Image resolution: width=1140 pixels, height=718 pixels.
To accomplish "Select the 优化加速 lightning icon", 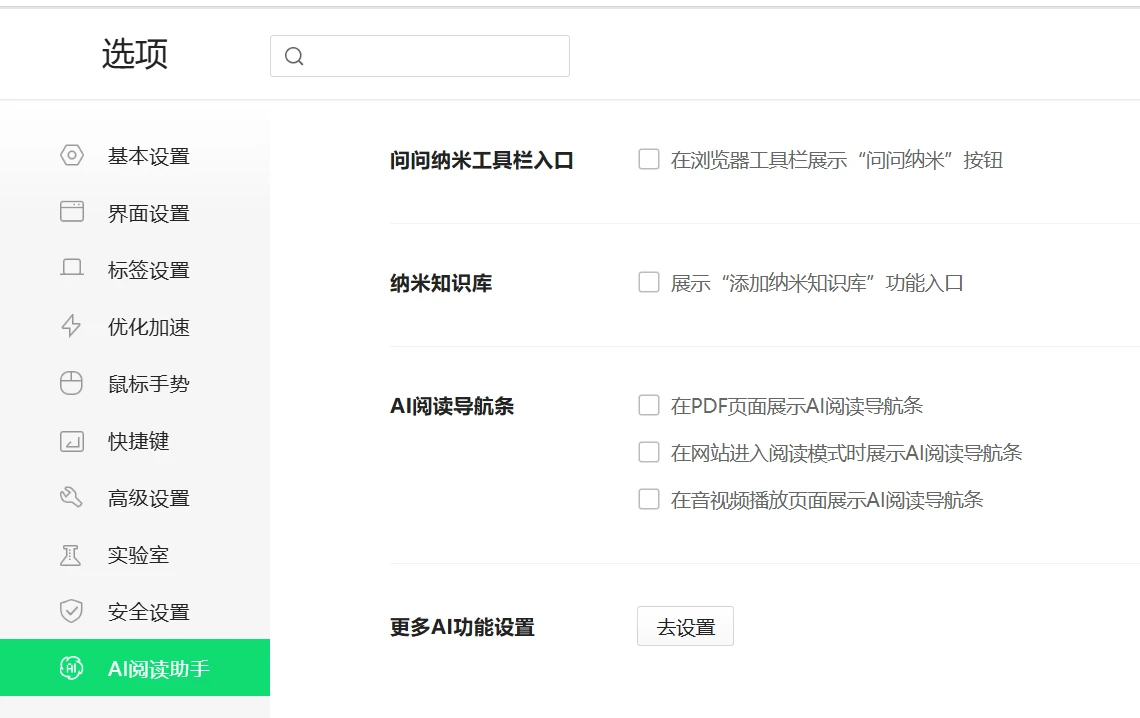I will pos(70,327).
